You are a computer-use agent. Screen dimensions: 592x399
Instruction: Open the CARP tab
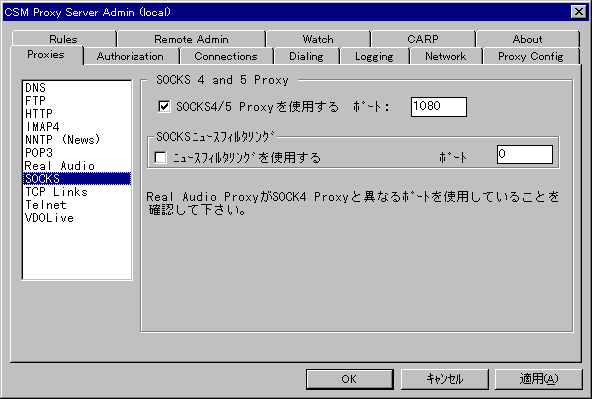click(423, 39)
